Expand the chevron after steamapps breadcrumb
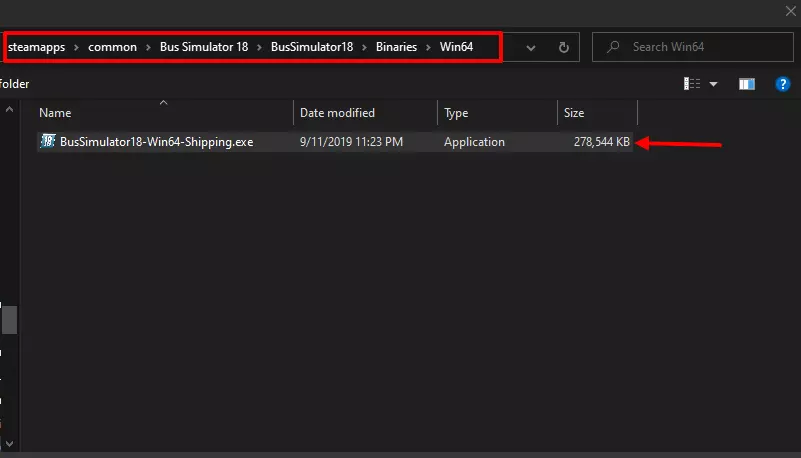Screen dimensions: 801x458 point(76,47)
